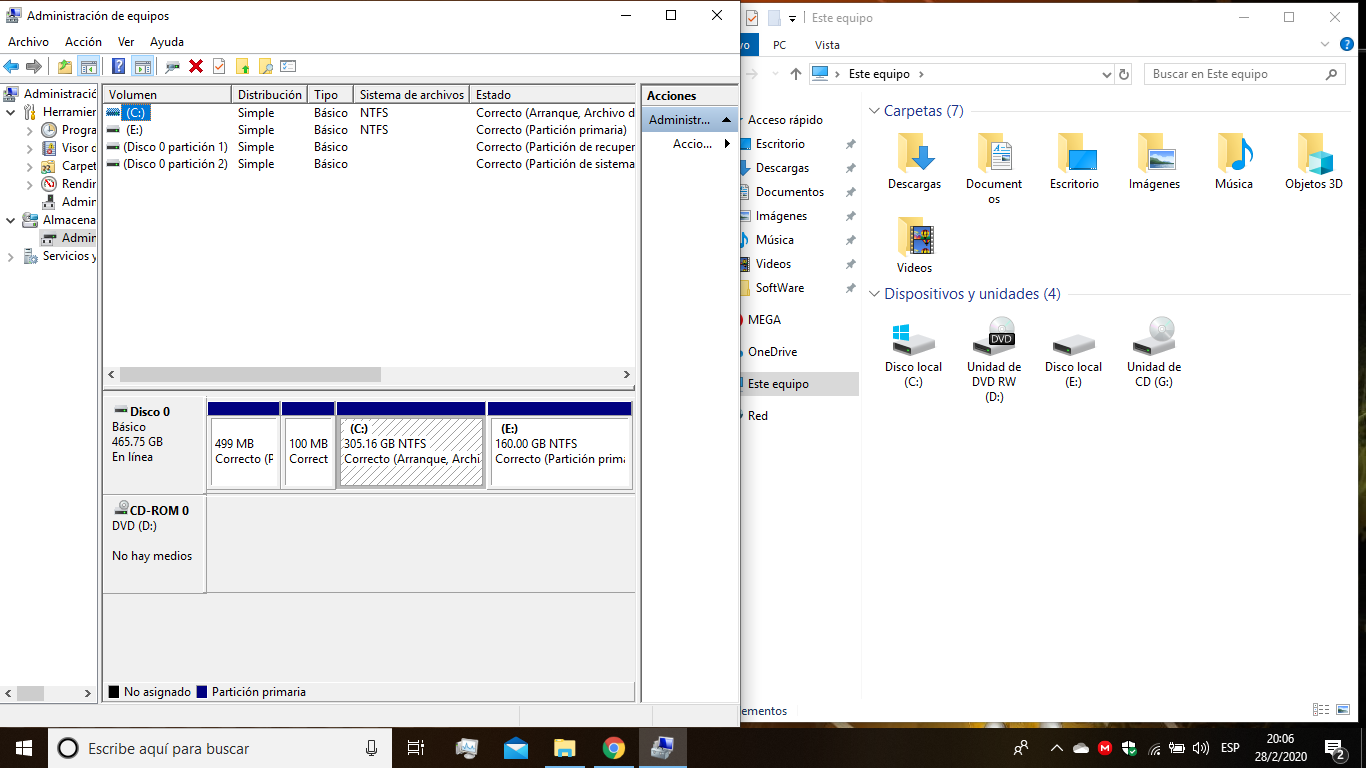The image size is (1366, 768).
Task: Click the properties checkmark page icon
Action: coord(219,66)
